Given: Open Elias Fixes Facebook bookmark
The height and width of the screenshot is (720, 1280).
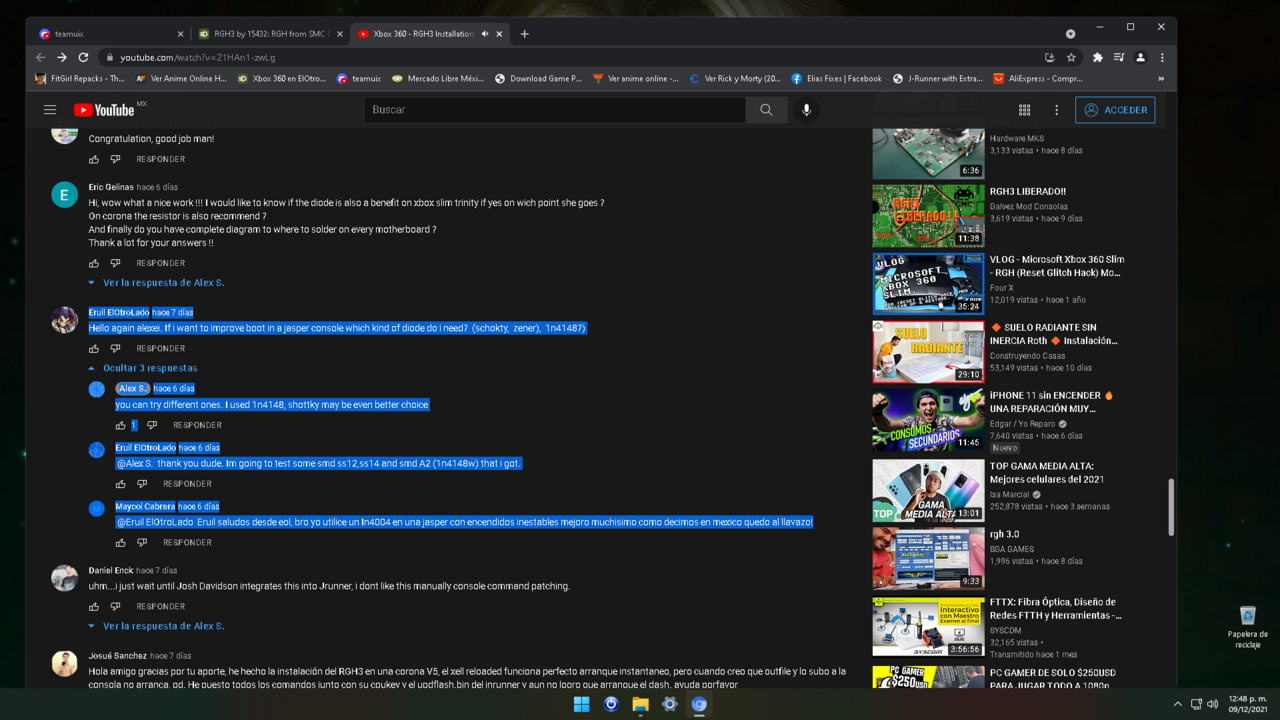Looking at the screenshot, I should pyautogui.click(x=836, y=78).
